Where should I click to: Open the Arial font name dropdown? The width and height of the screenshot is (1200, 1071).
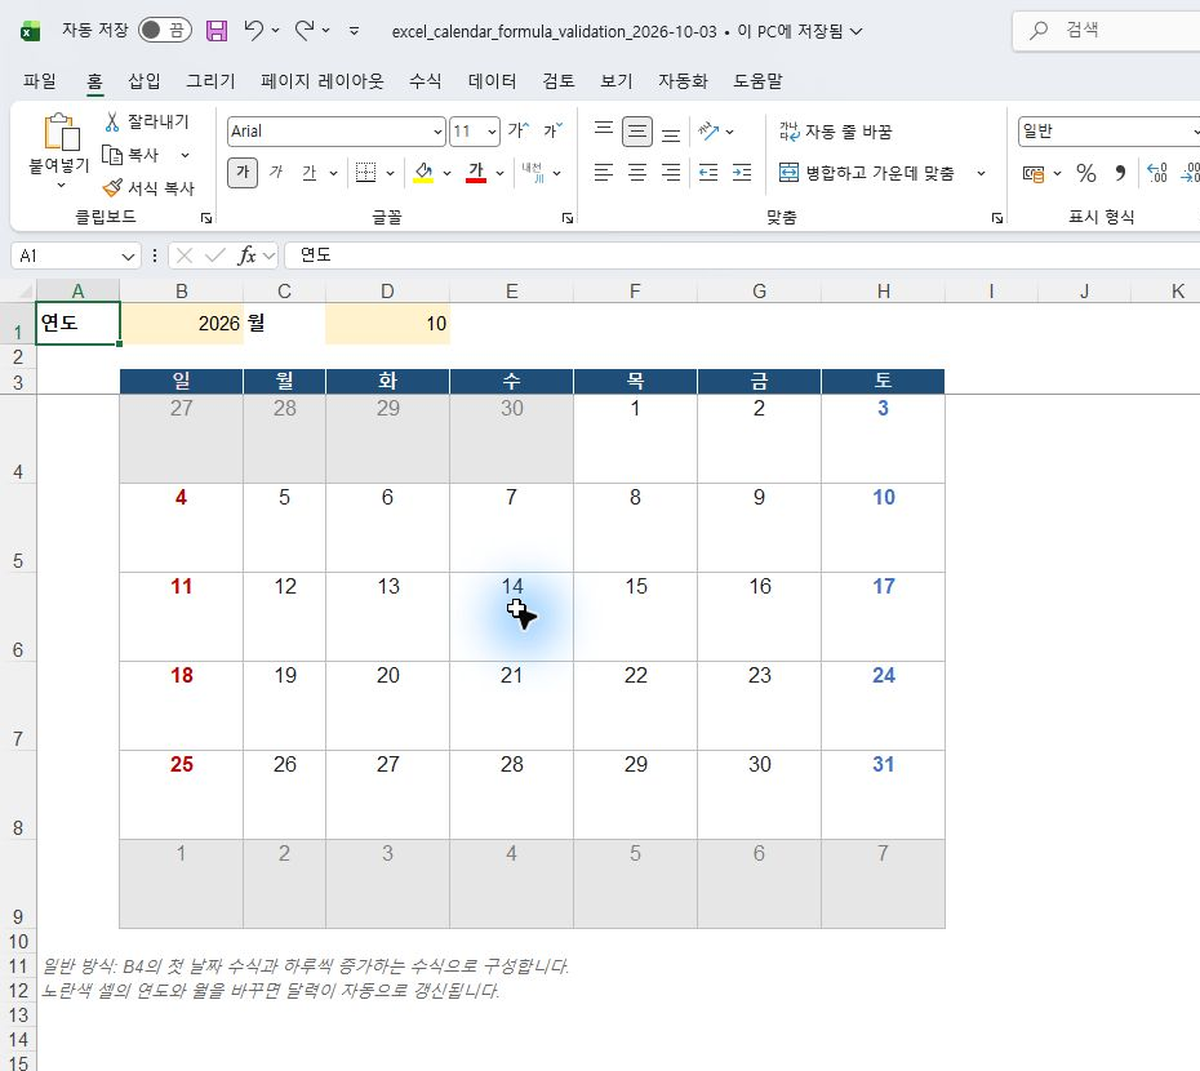point(438,132)
